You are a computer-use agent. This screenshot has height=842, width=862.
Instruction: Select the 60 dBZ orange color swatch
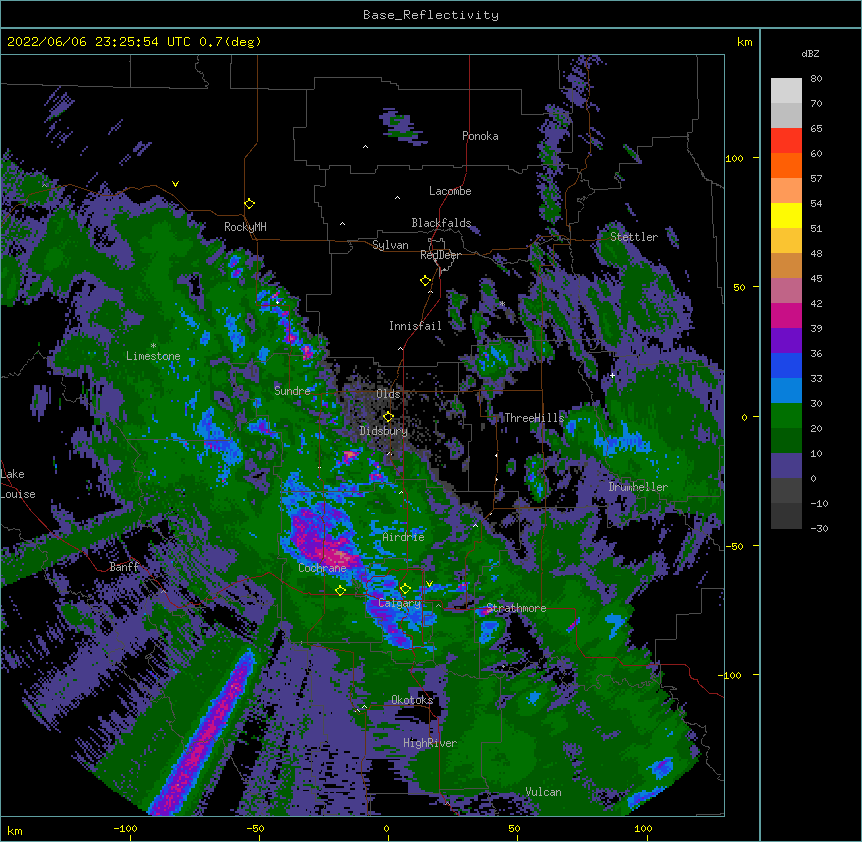(x=786, y=165)
